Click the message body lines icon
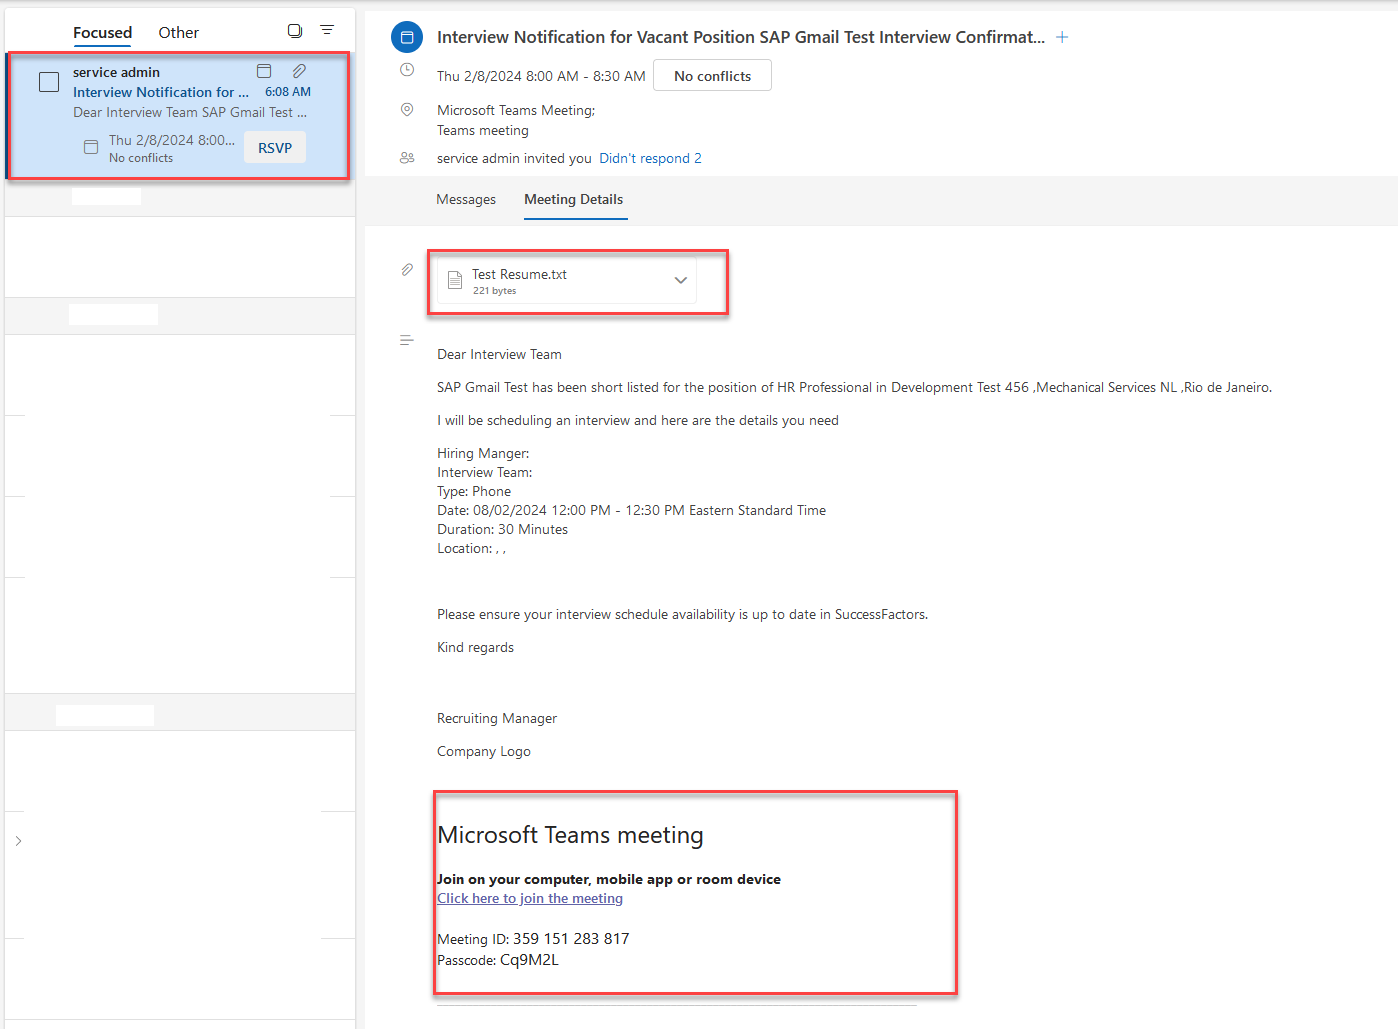The image size is (1398, 1029). [x=407, y=341]
